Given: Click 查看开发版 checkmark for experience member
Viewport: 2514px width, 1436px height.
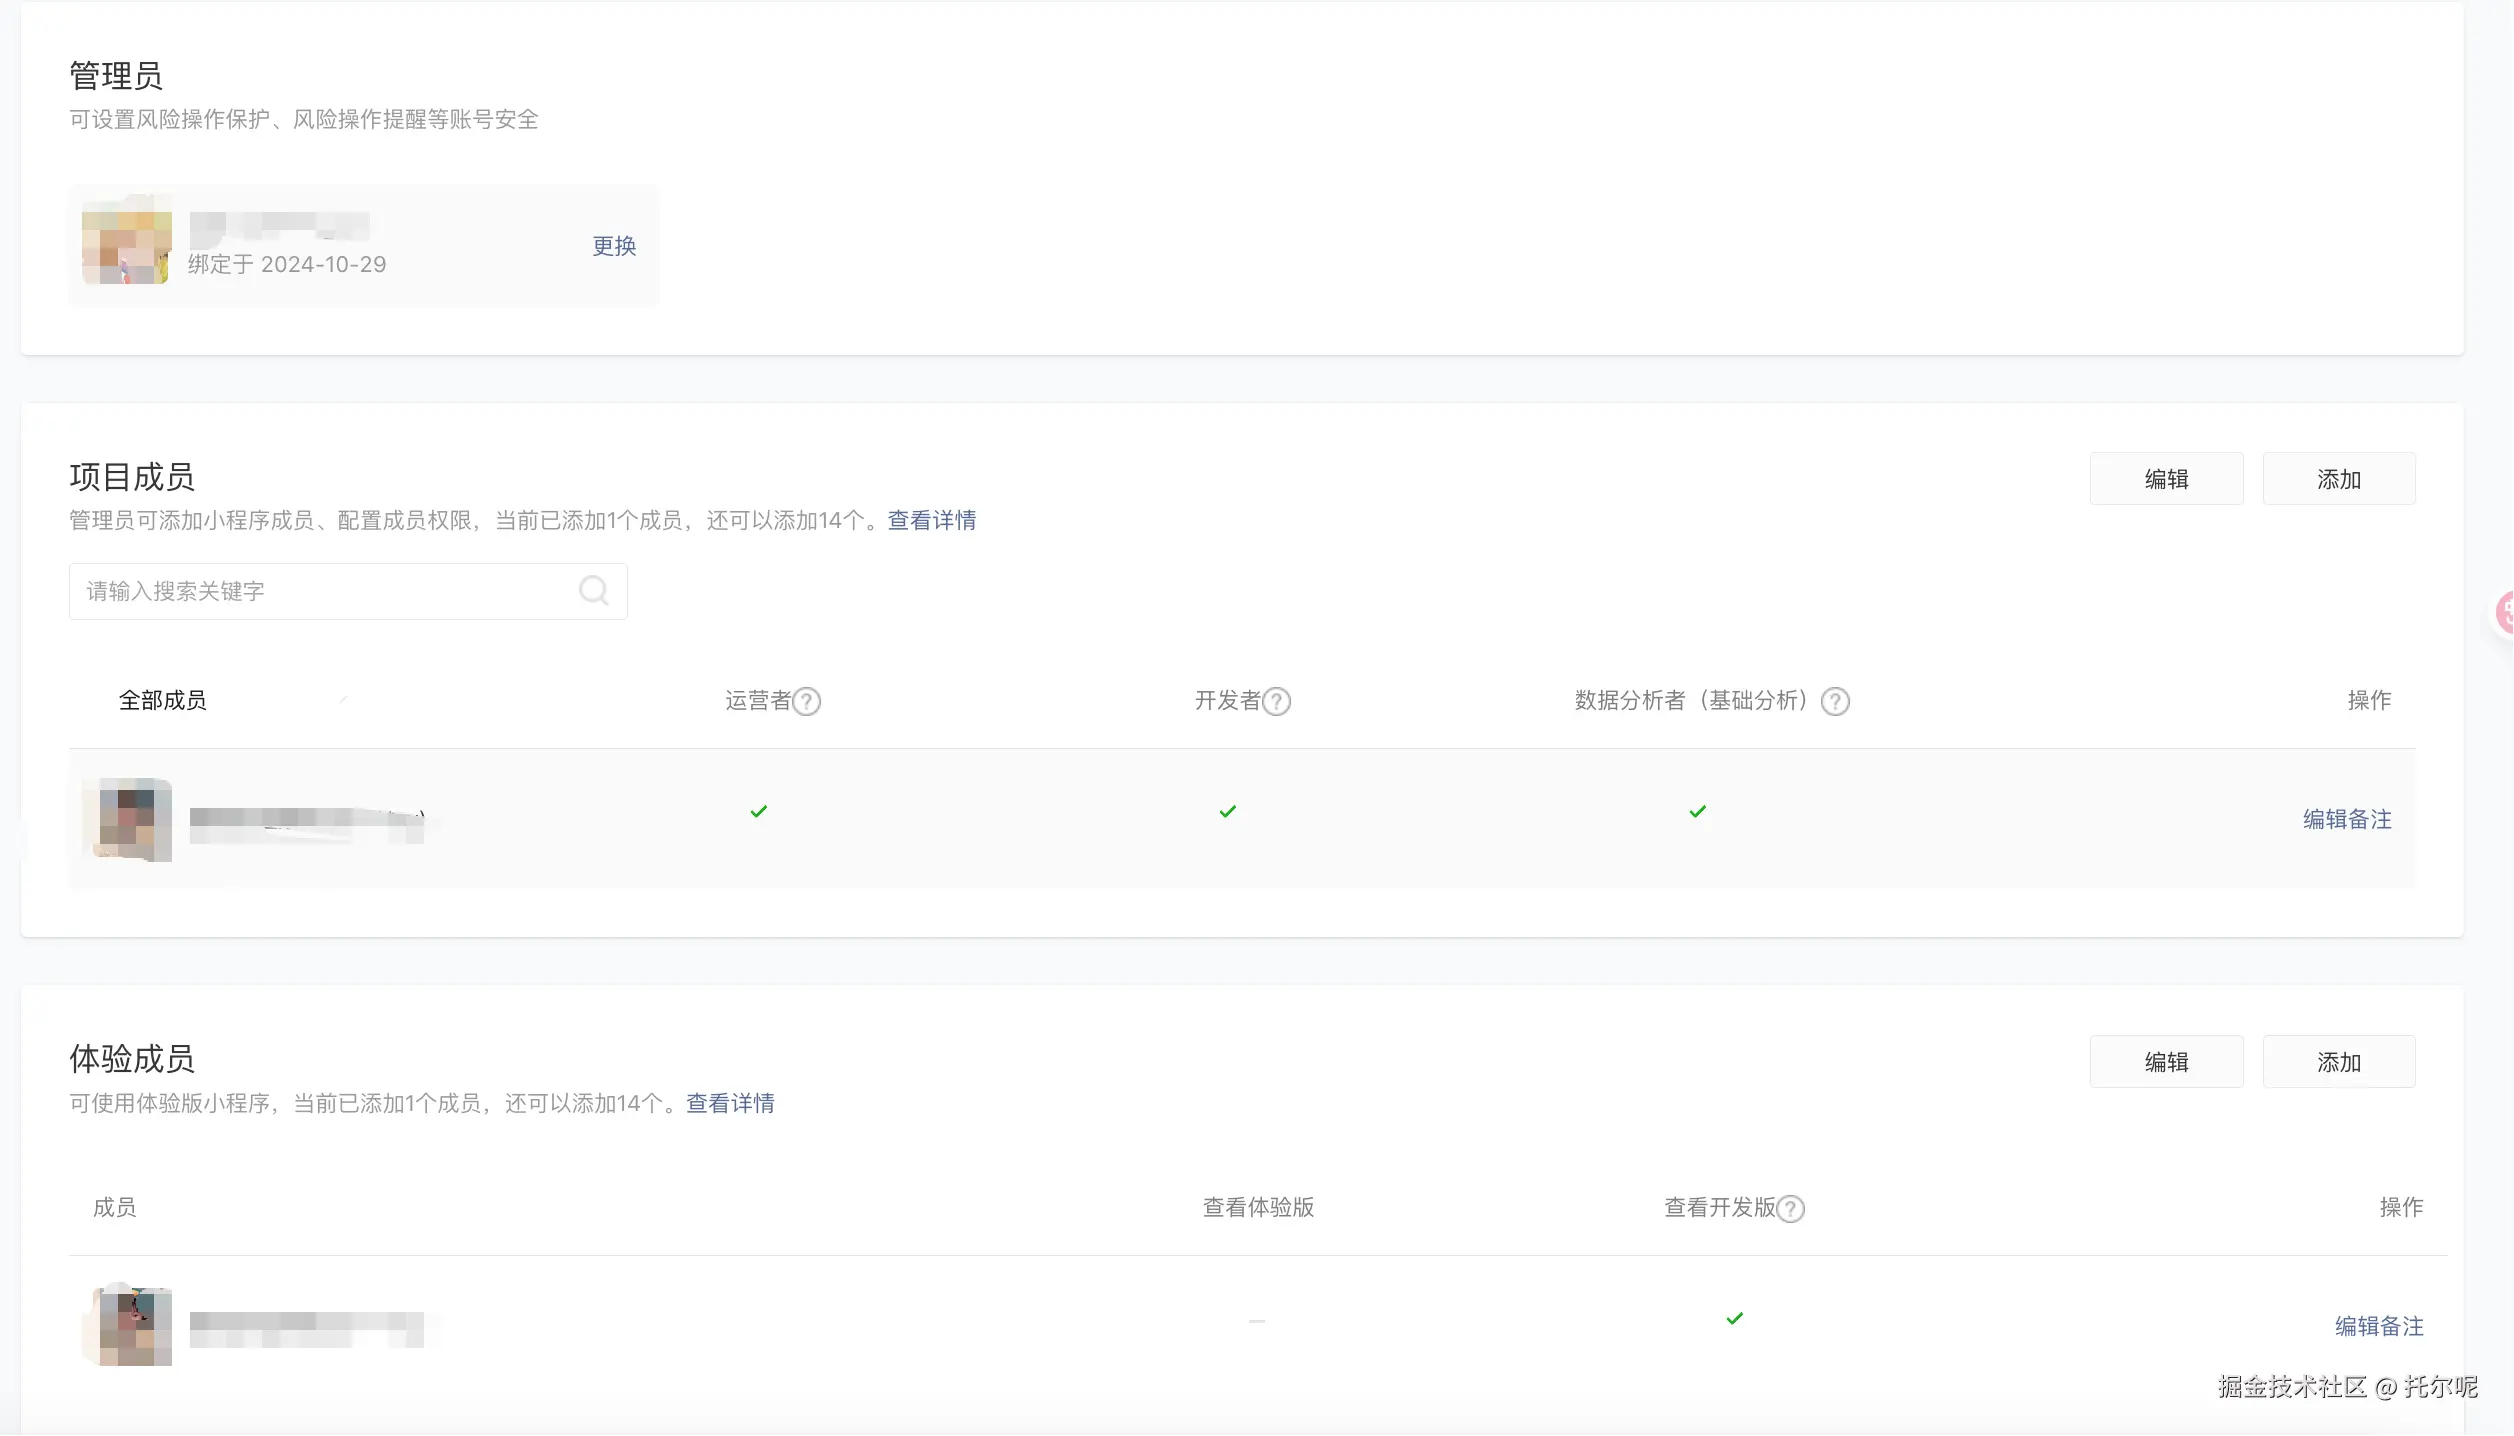Looking at the screenshot, I should tap(1735, 1319).
